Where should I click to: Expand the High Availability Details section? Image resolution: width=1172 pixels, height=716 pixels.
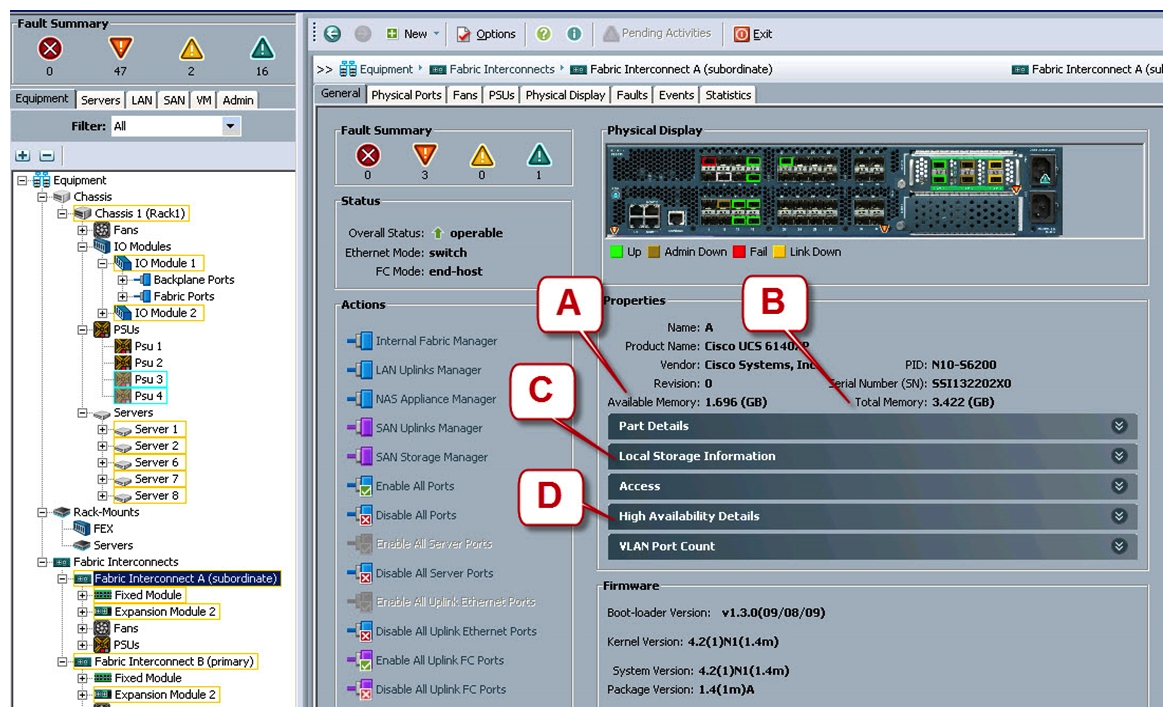[873, 516]
